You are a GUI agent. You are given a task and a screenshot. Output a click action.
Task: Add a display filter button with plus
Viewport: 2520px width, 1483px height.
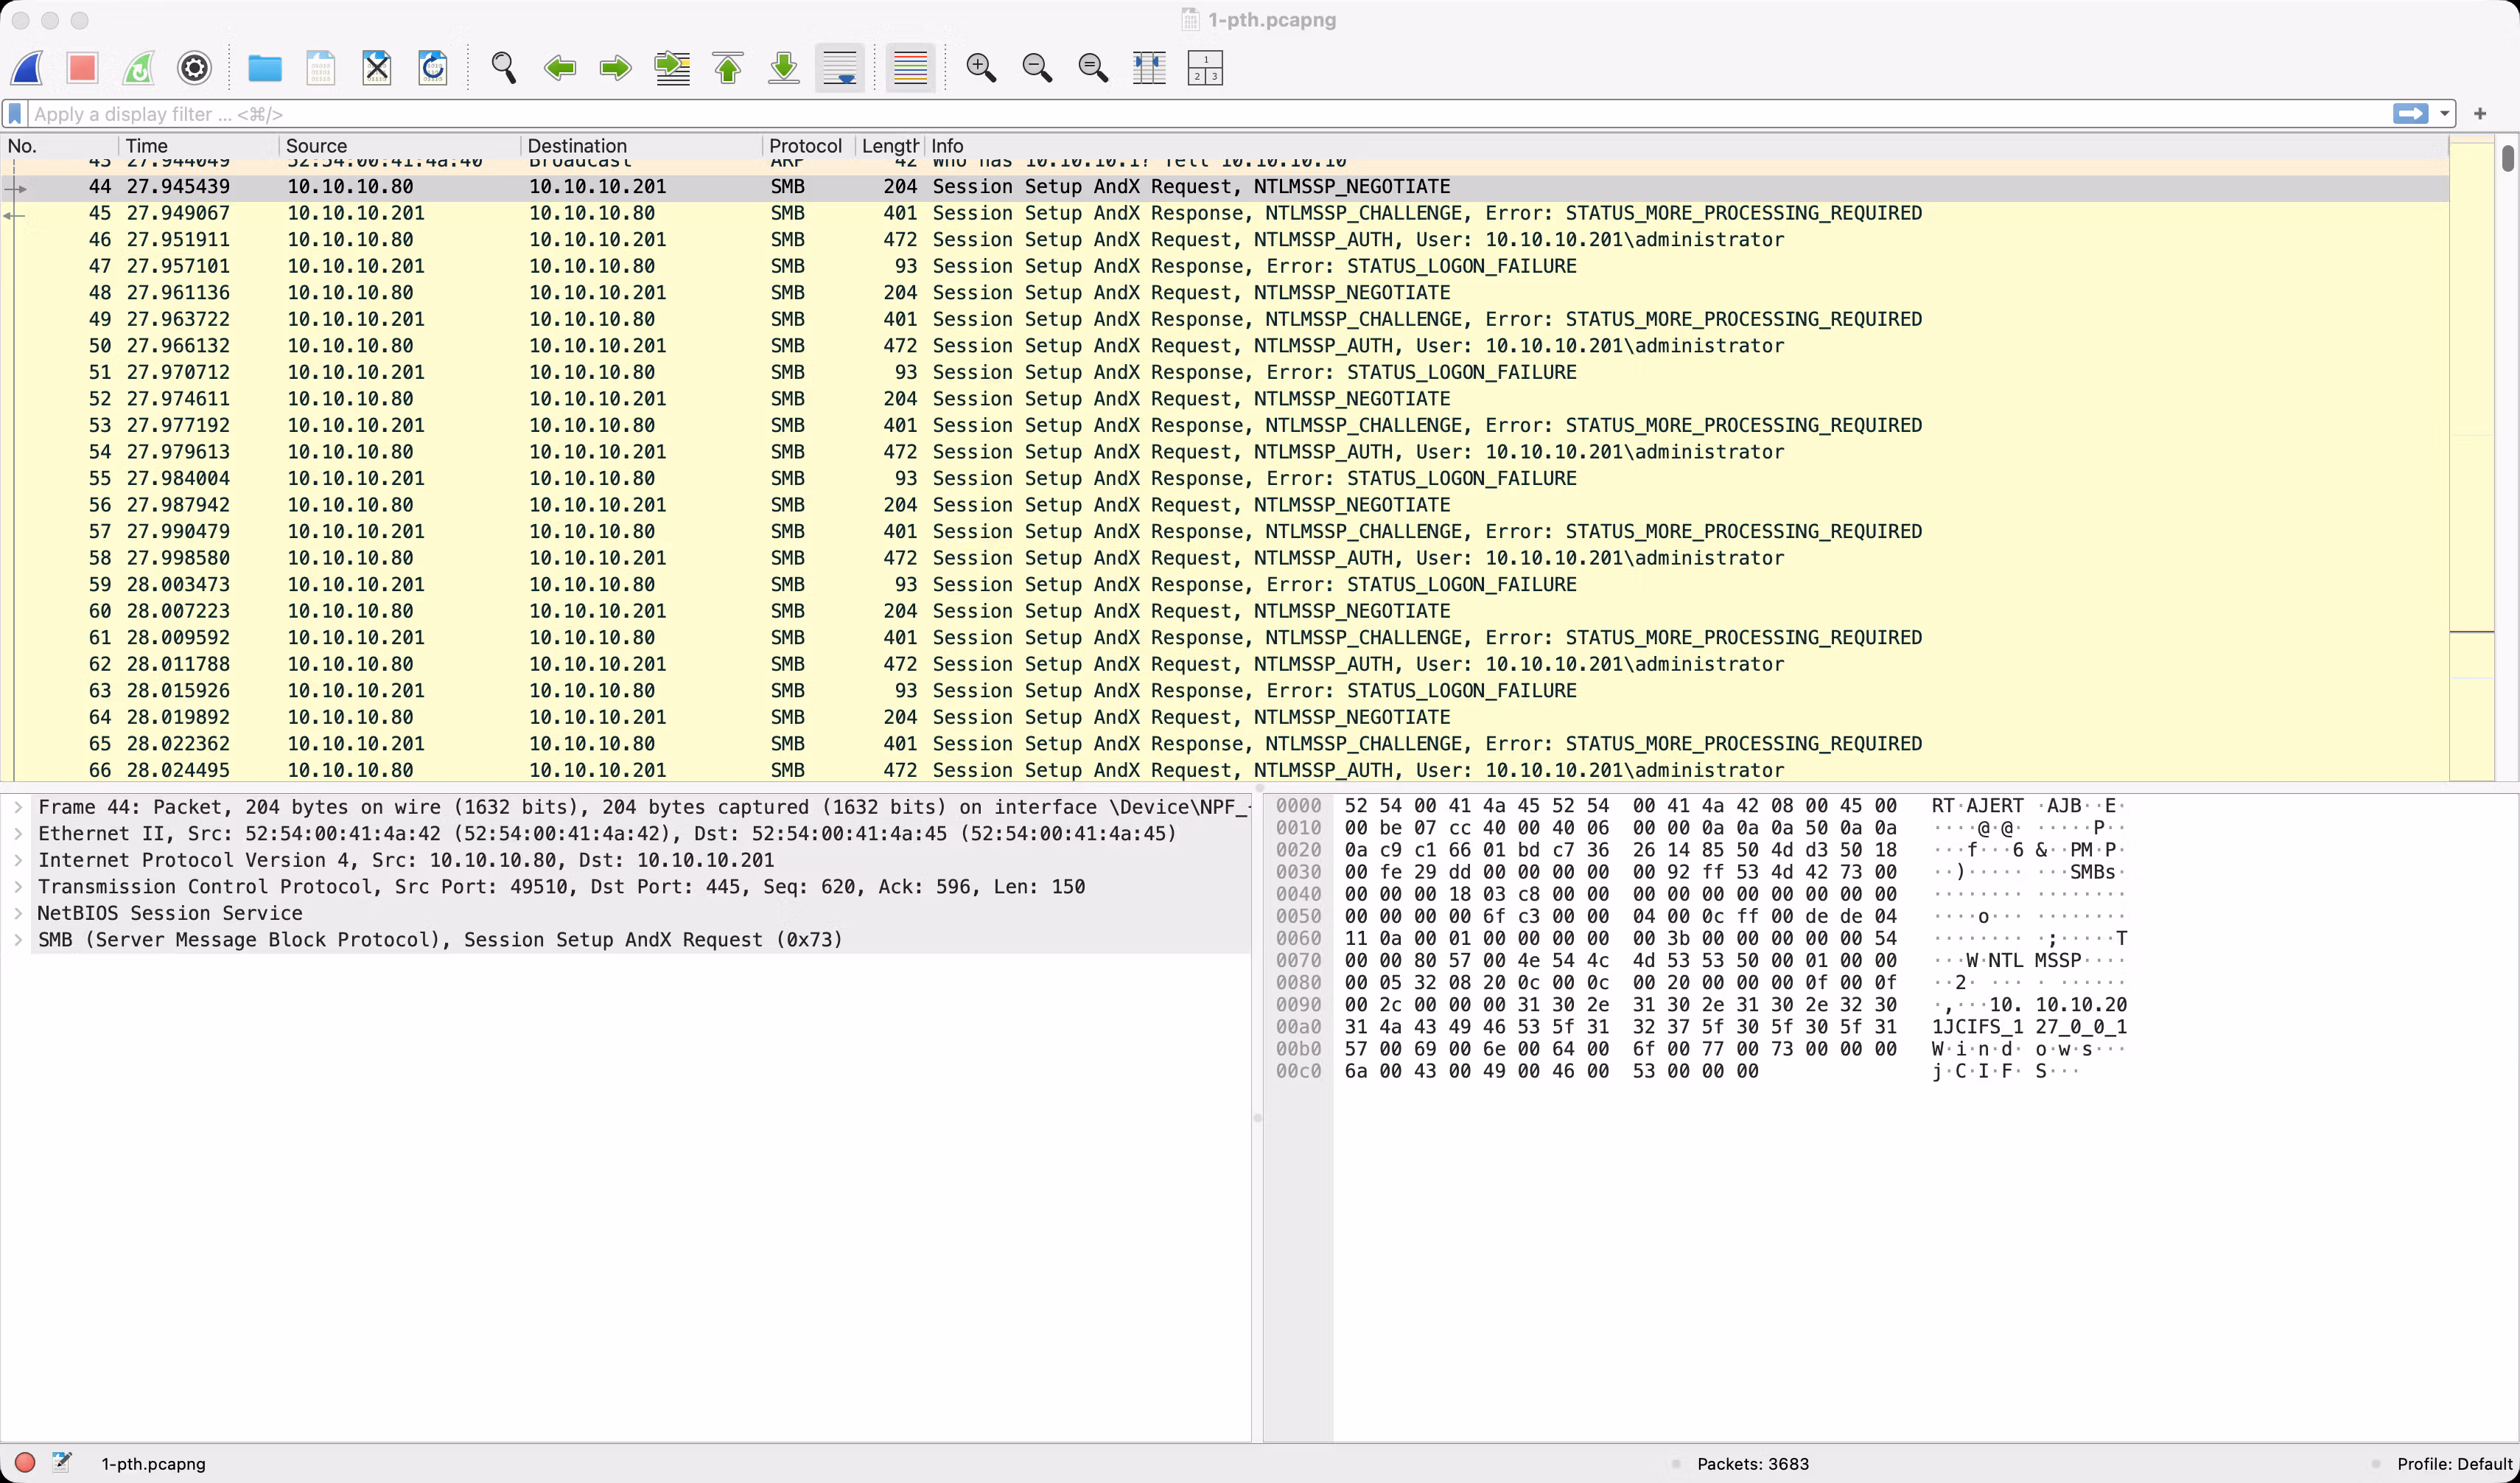pos(2480,114)
